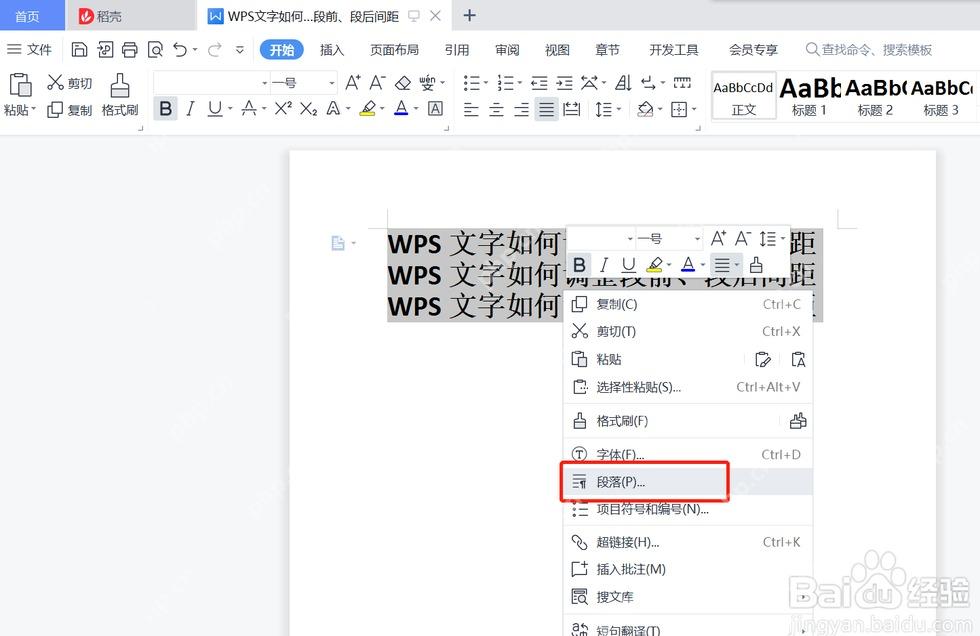The height and width of the screenshot is (636, 980).
Task: Open the 视图 (View) ribbon tab
Action: point(557,49)
